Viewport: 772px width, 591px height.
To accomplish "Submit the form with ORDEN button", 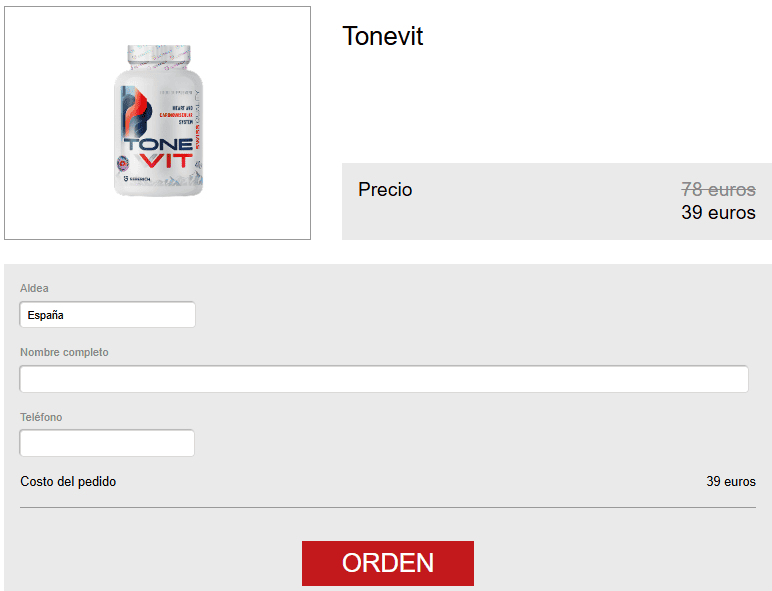I will click(x=388, y=563).
